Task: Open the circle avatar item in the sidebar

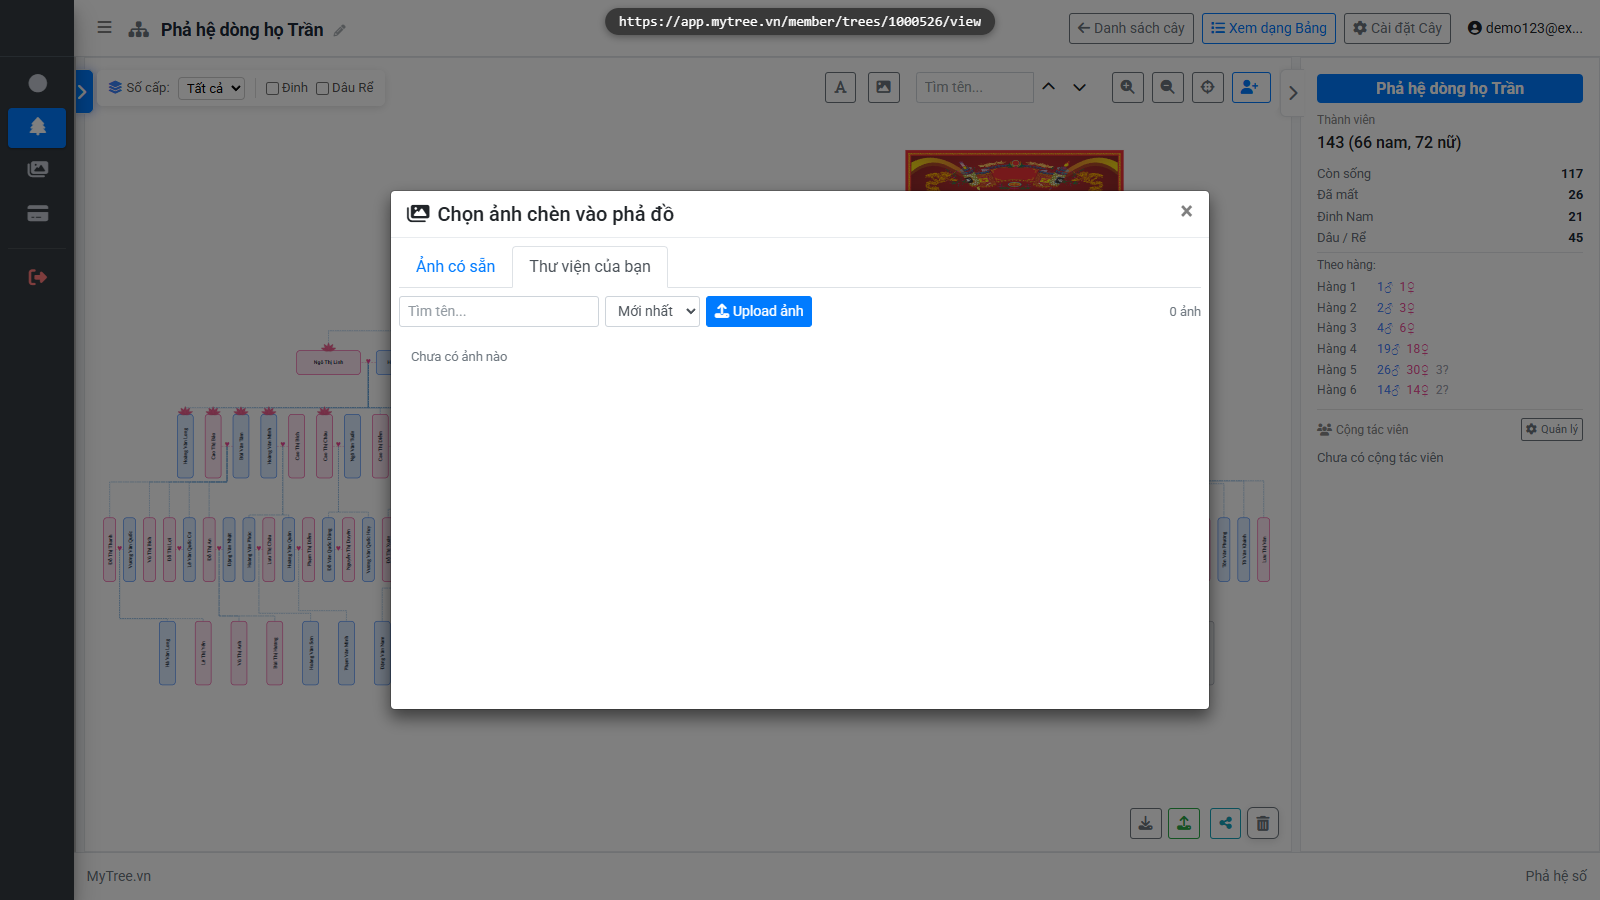Action: coord(37,83)
